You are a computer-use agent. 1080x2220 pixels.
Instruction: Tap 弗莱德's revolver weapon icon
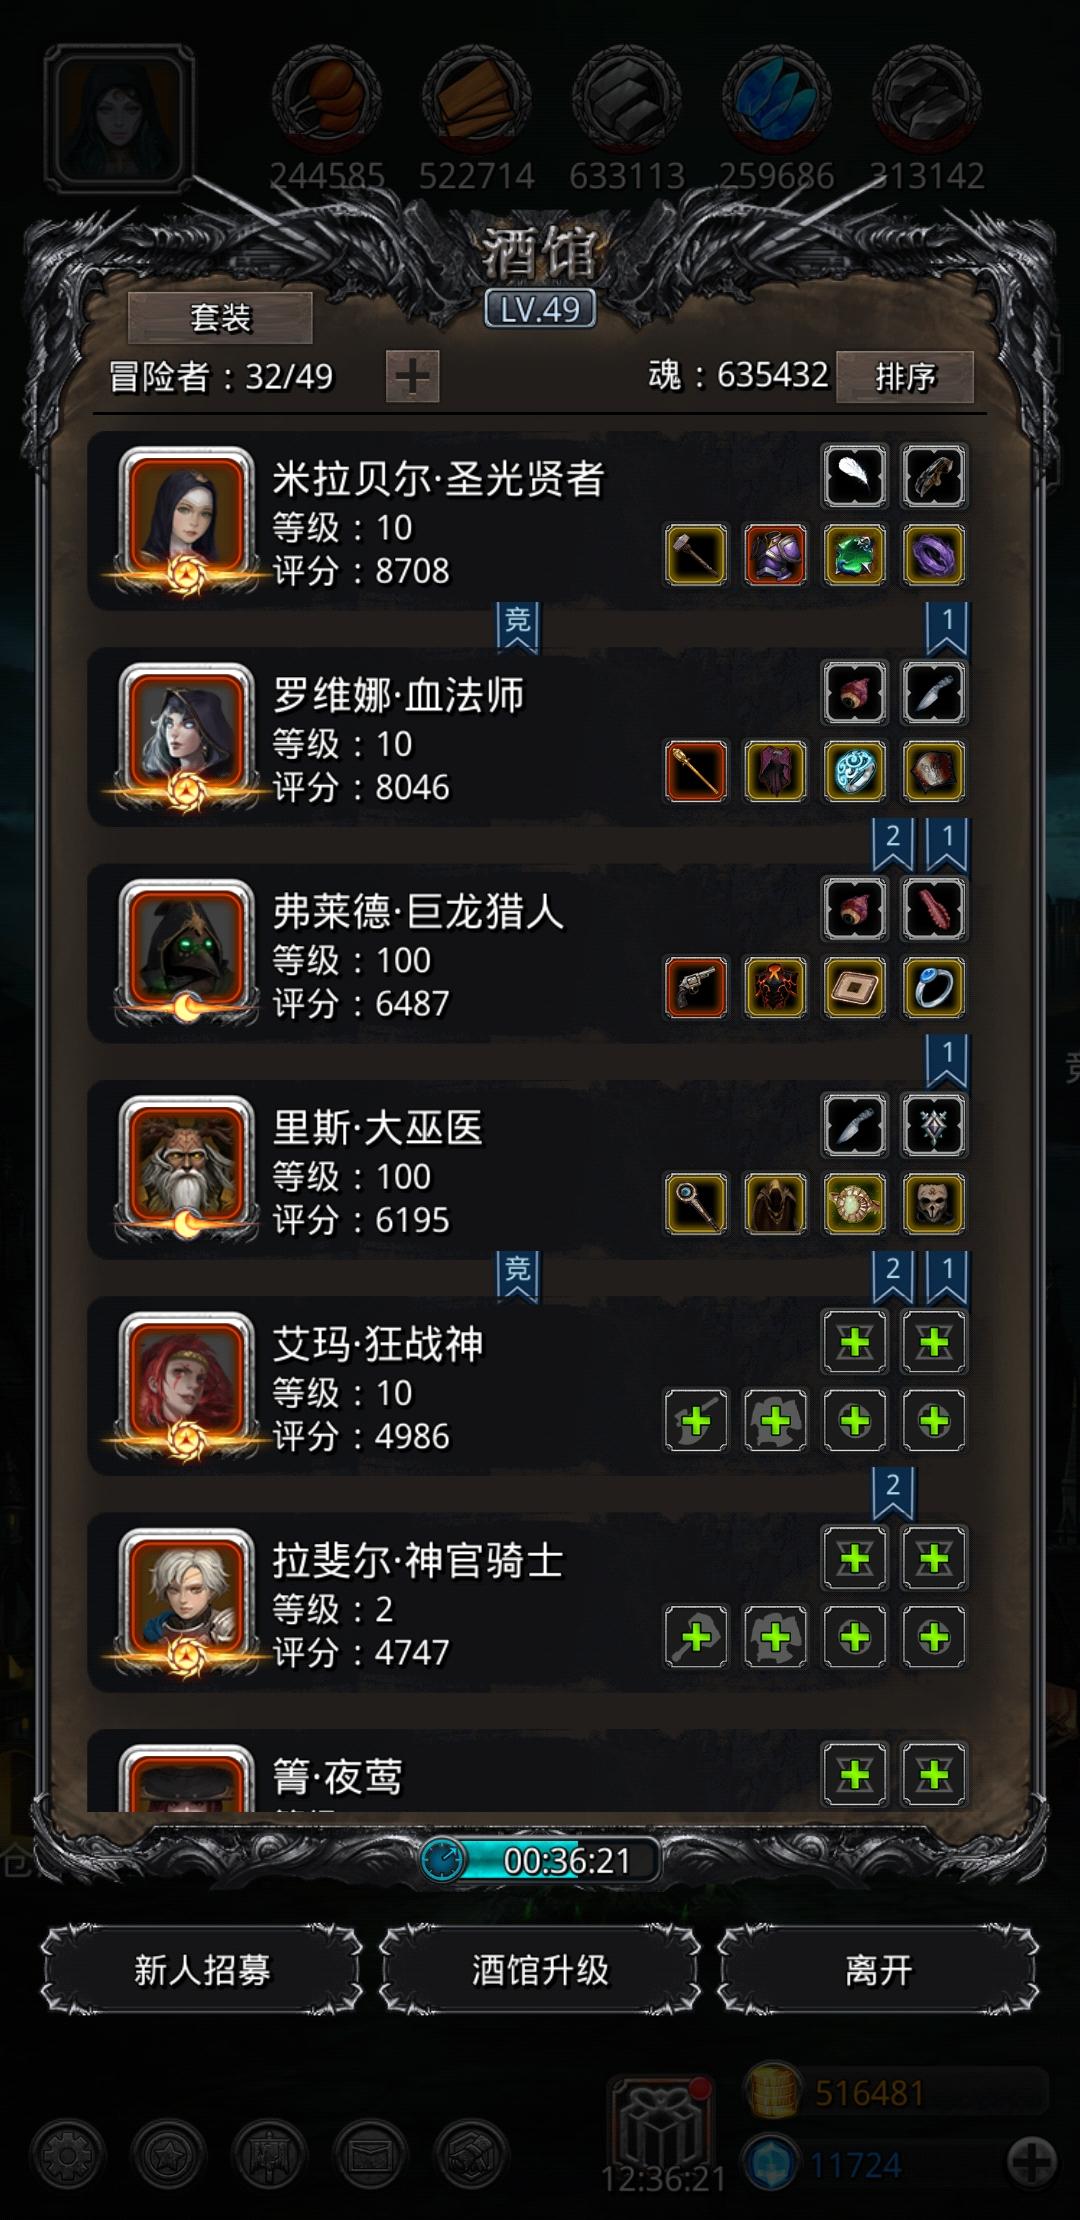tap(696, 987)
